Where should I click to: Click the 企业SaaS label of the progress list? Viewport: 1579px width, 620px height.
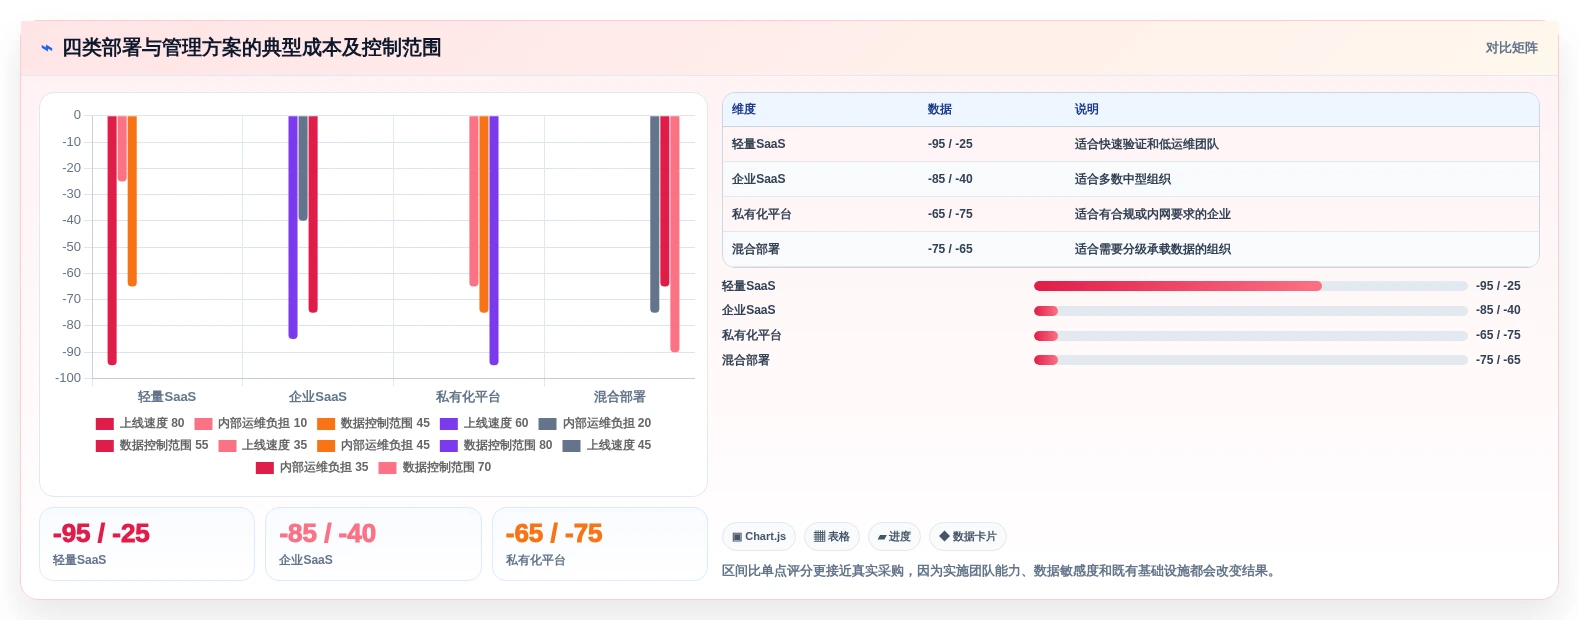[749, 310]
